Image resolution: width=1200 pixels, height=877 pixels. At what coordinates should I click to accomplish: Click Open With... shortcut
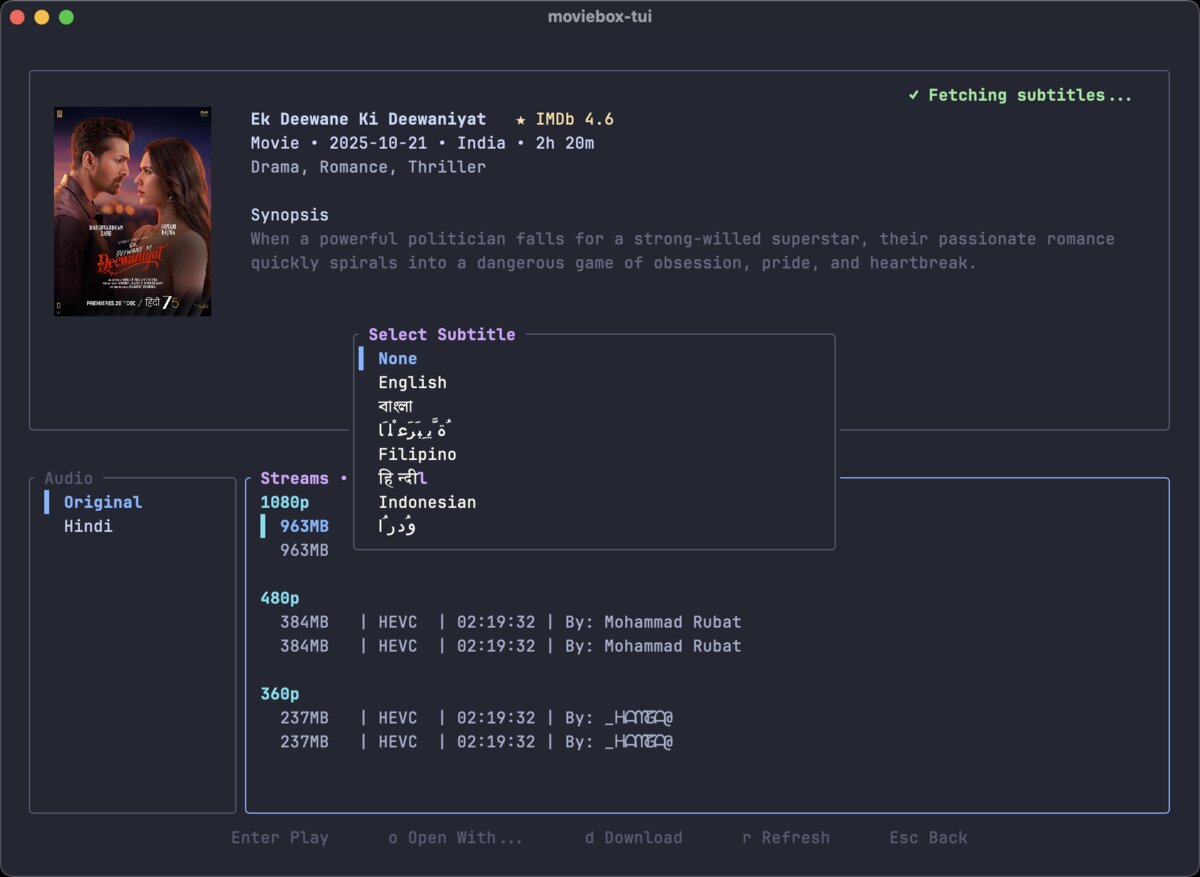456,838
